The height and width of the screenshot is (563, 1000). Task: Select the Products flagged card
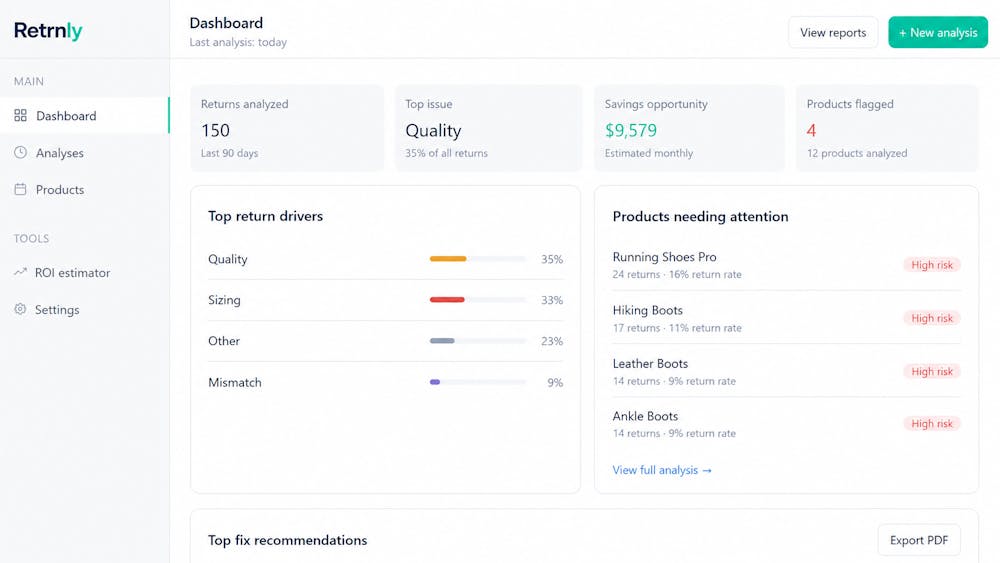click(x=887, y=128)
